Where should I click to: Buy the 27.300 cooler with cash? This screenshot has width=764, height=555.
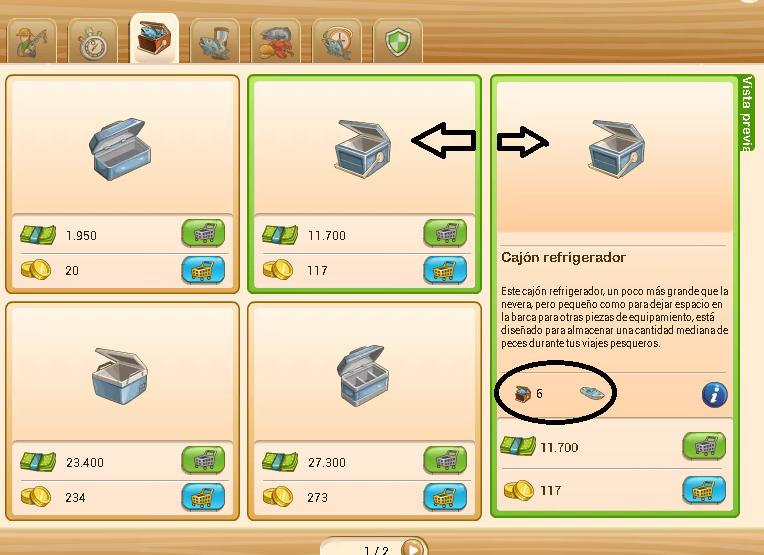445,460
